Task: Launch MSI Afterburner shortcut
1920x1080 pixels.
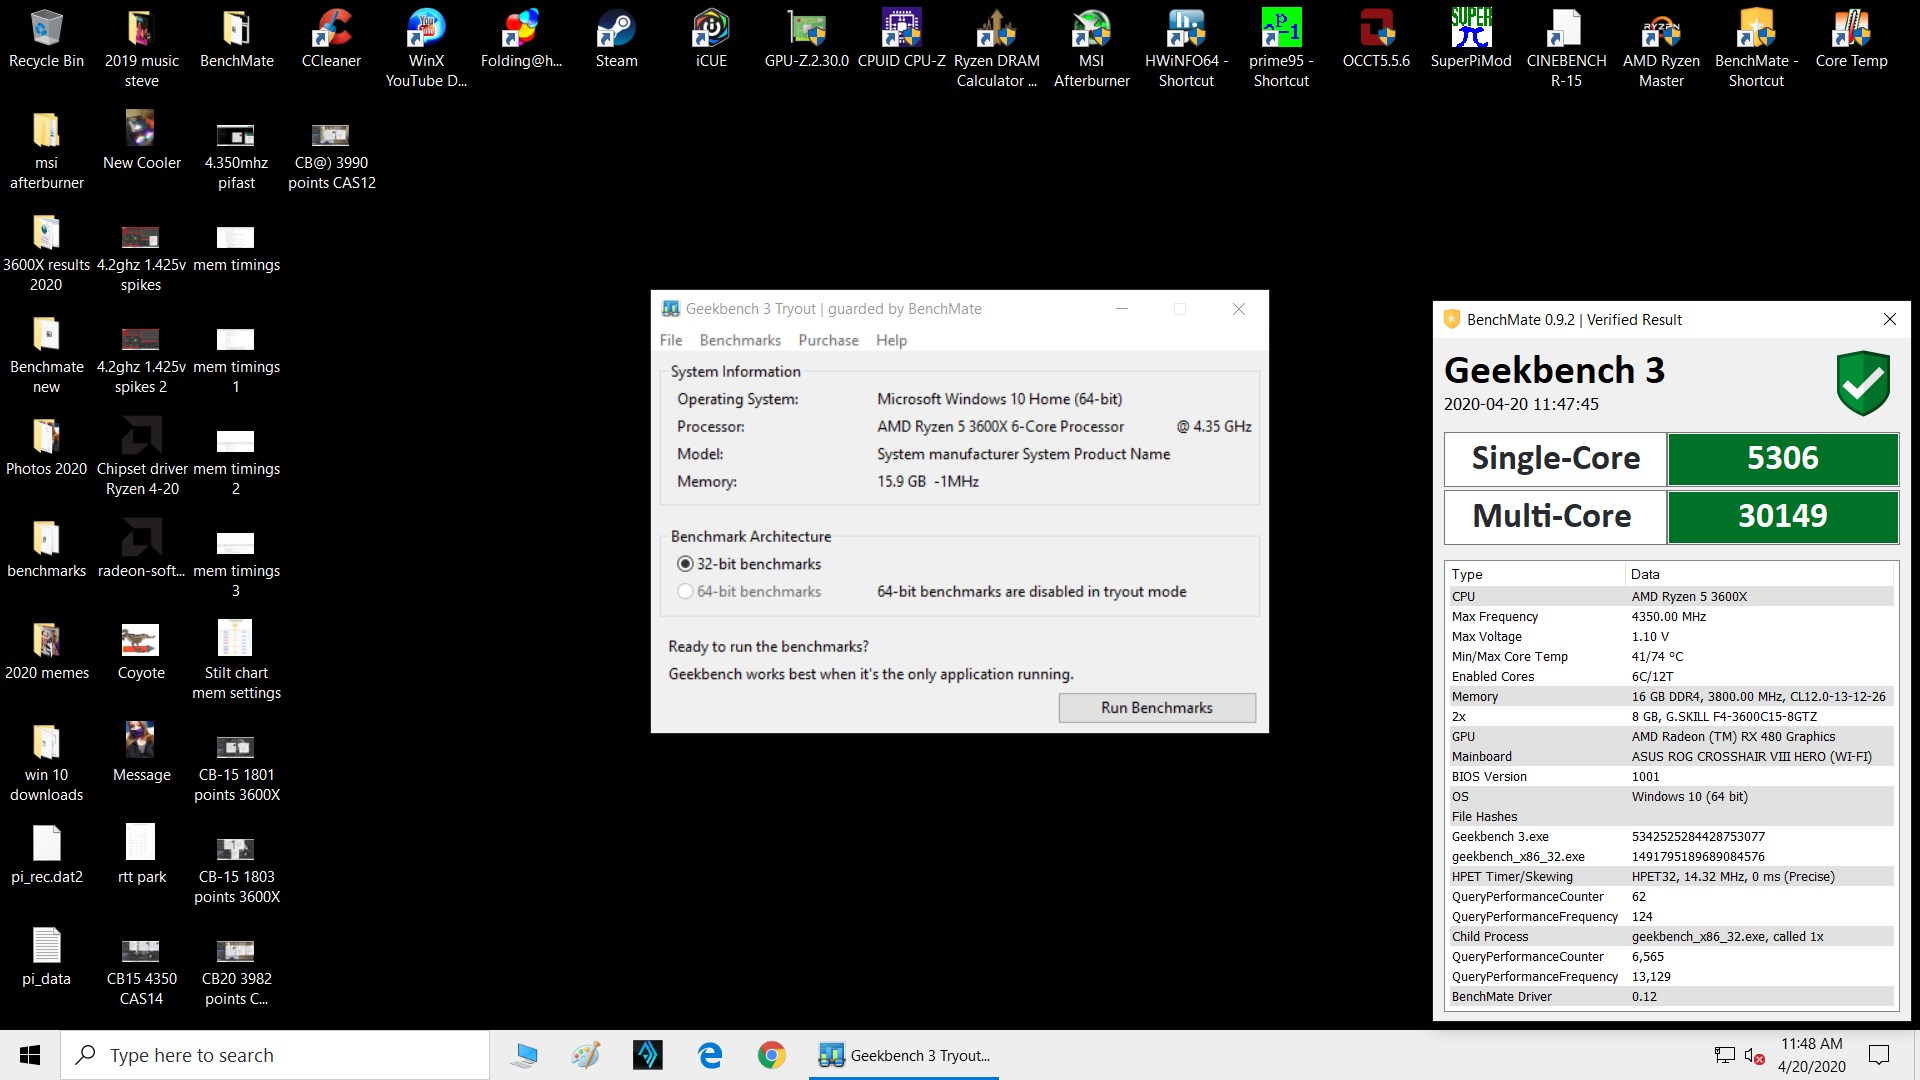Action: 1091,48
